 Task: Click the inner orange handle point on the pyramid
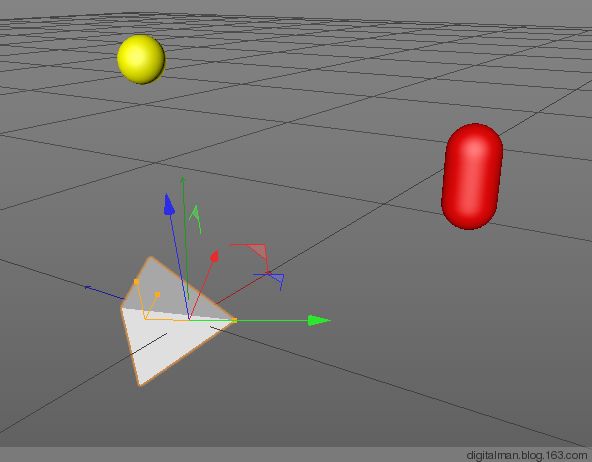[x=157, y=294]
